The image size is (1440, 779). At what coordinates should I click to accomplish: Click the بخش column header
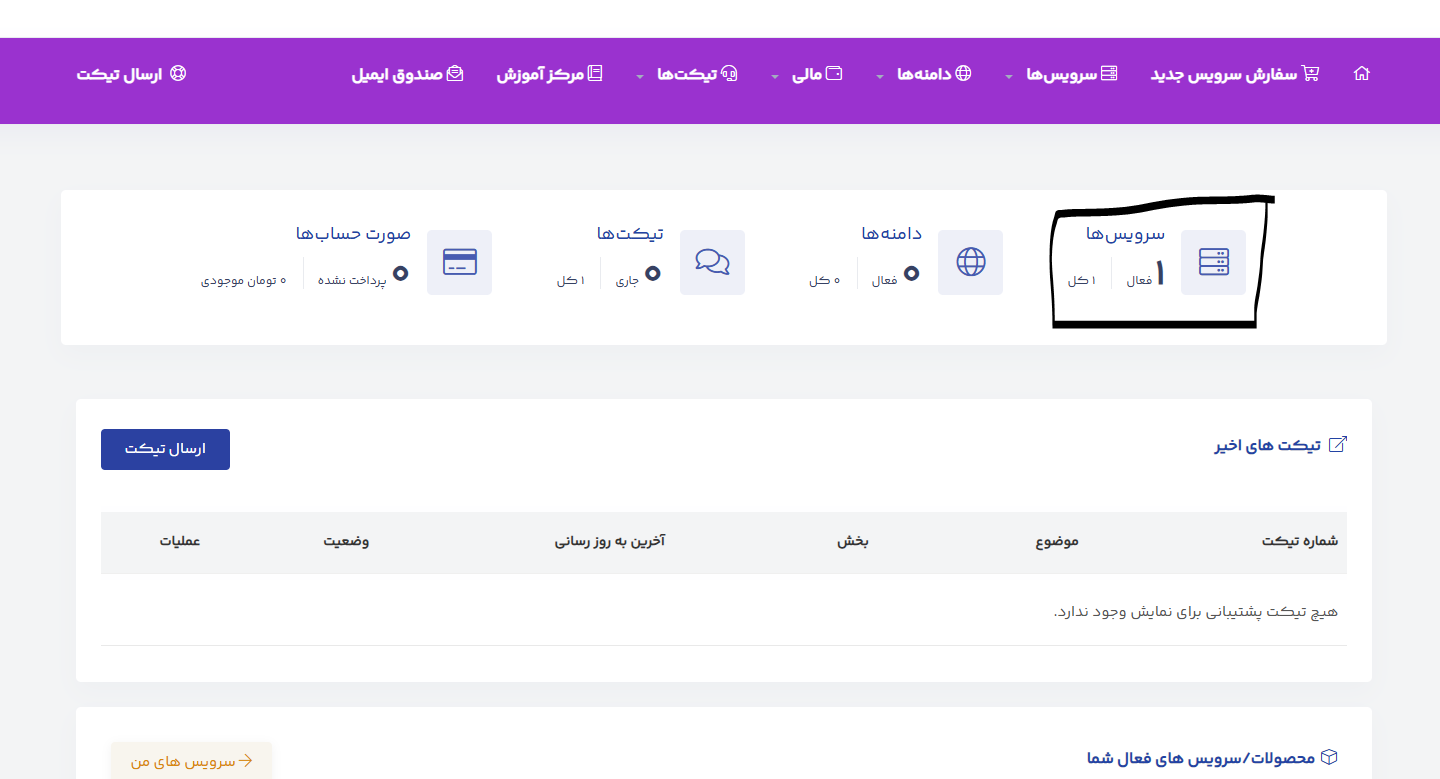[x=853, y=542]
